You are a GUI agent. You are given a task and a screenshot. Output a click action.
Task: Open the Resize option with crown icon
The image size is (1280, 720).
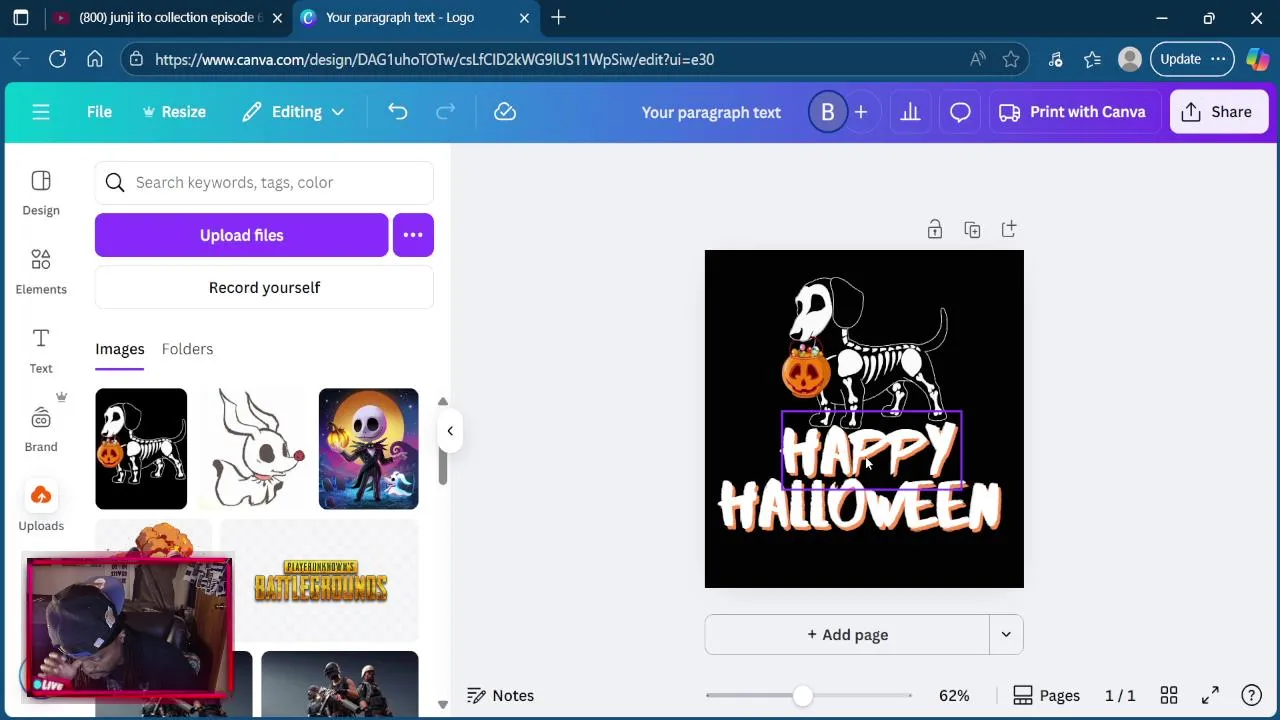[174, 112]
